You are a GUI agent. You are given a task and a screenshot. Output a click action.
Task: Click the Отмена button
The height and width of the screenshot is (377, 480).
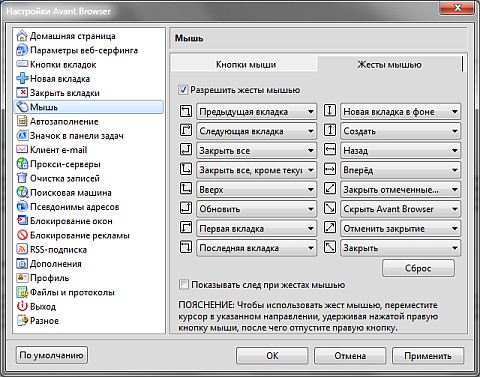point(350,356)
